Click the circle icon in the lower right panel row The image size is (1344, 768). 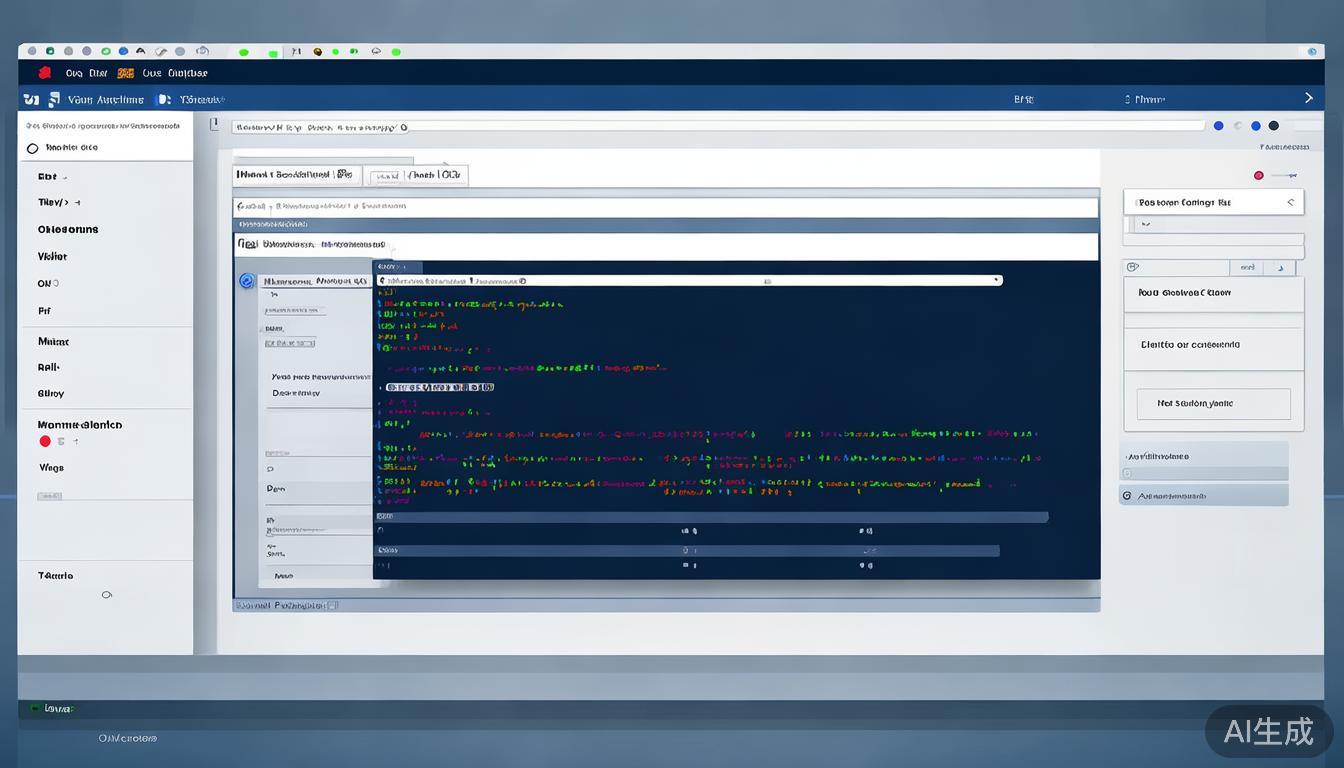coord(1127,496)
